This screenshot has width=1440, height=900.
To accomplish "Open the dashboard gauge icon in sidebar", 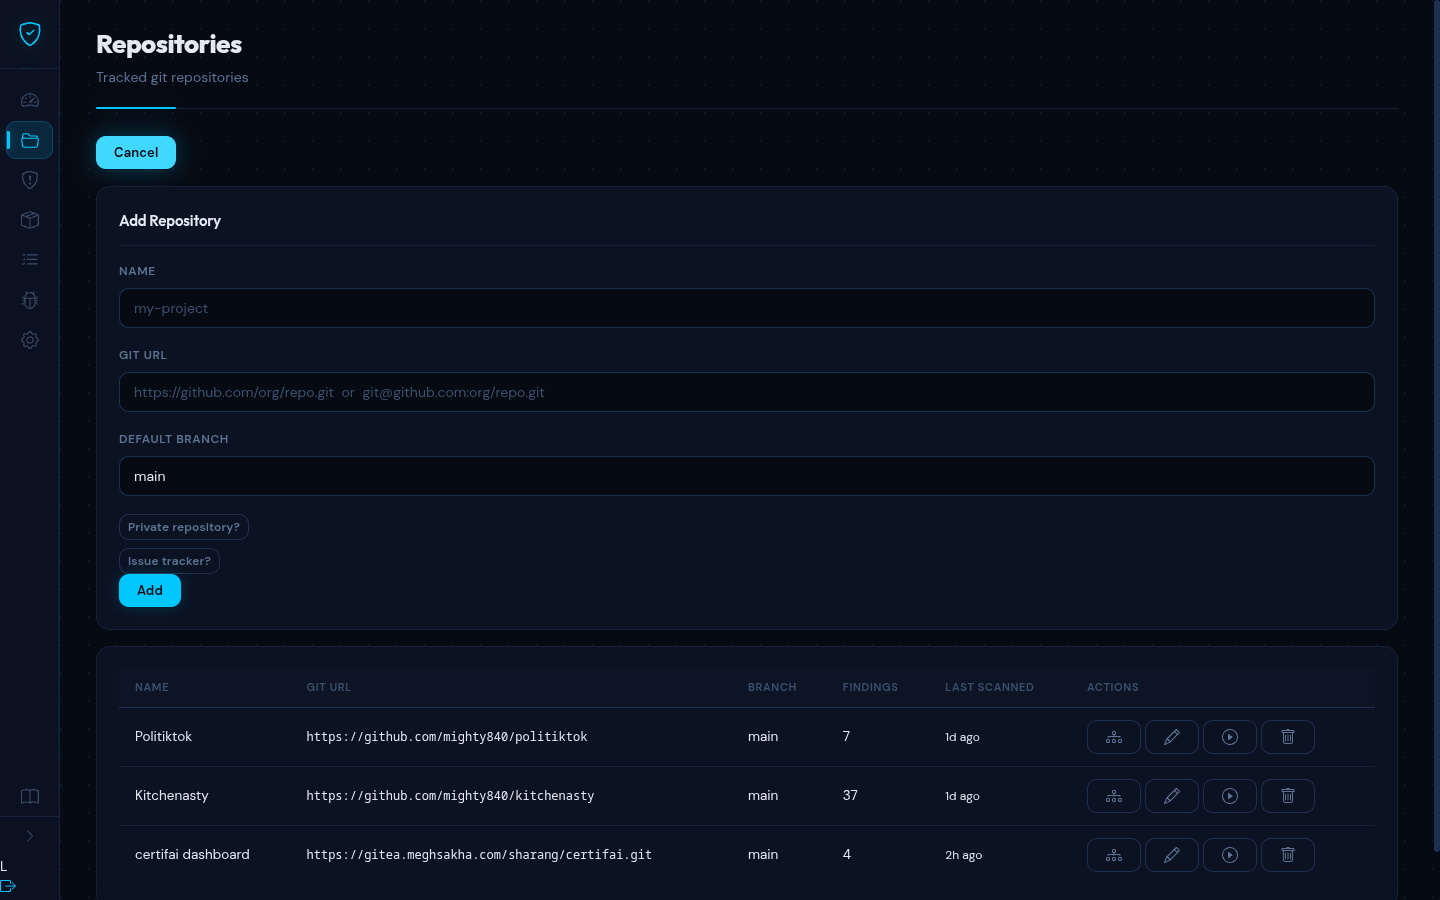I will 30,100.
